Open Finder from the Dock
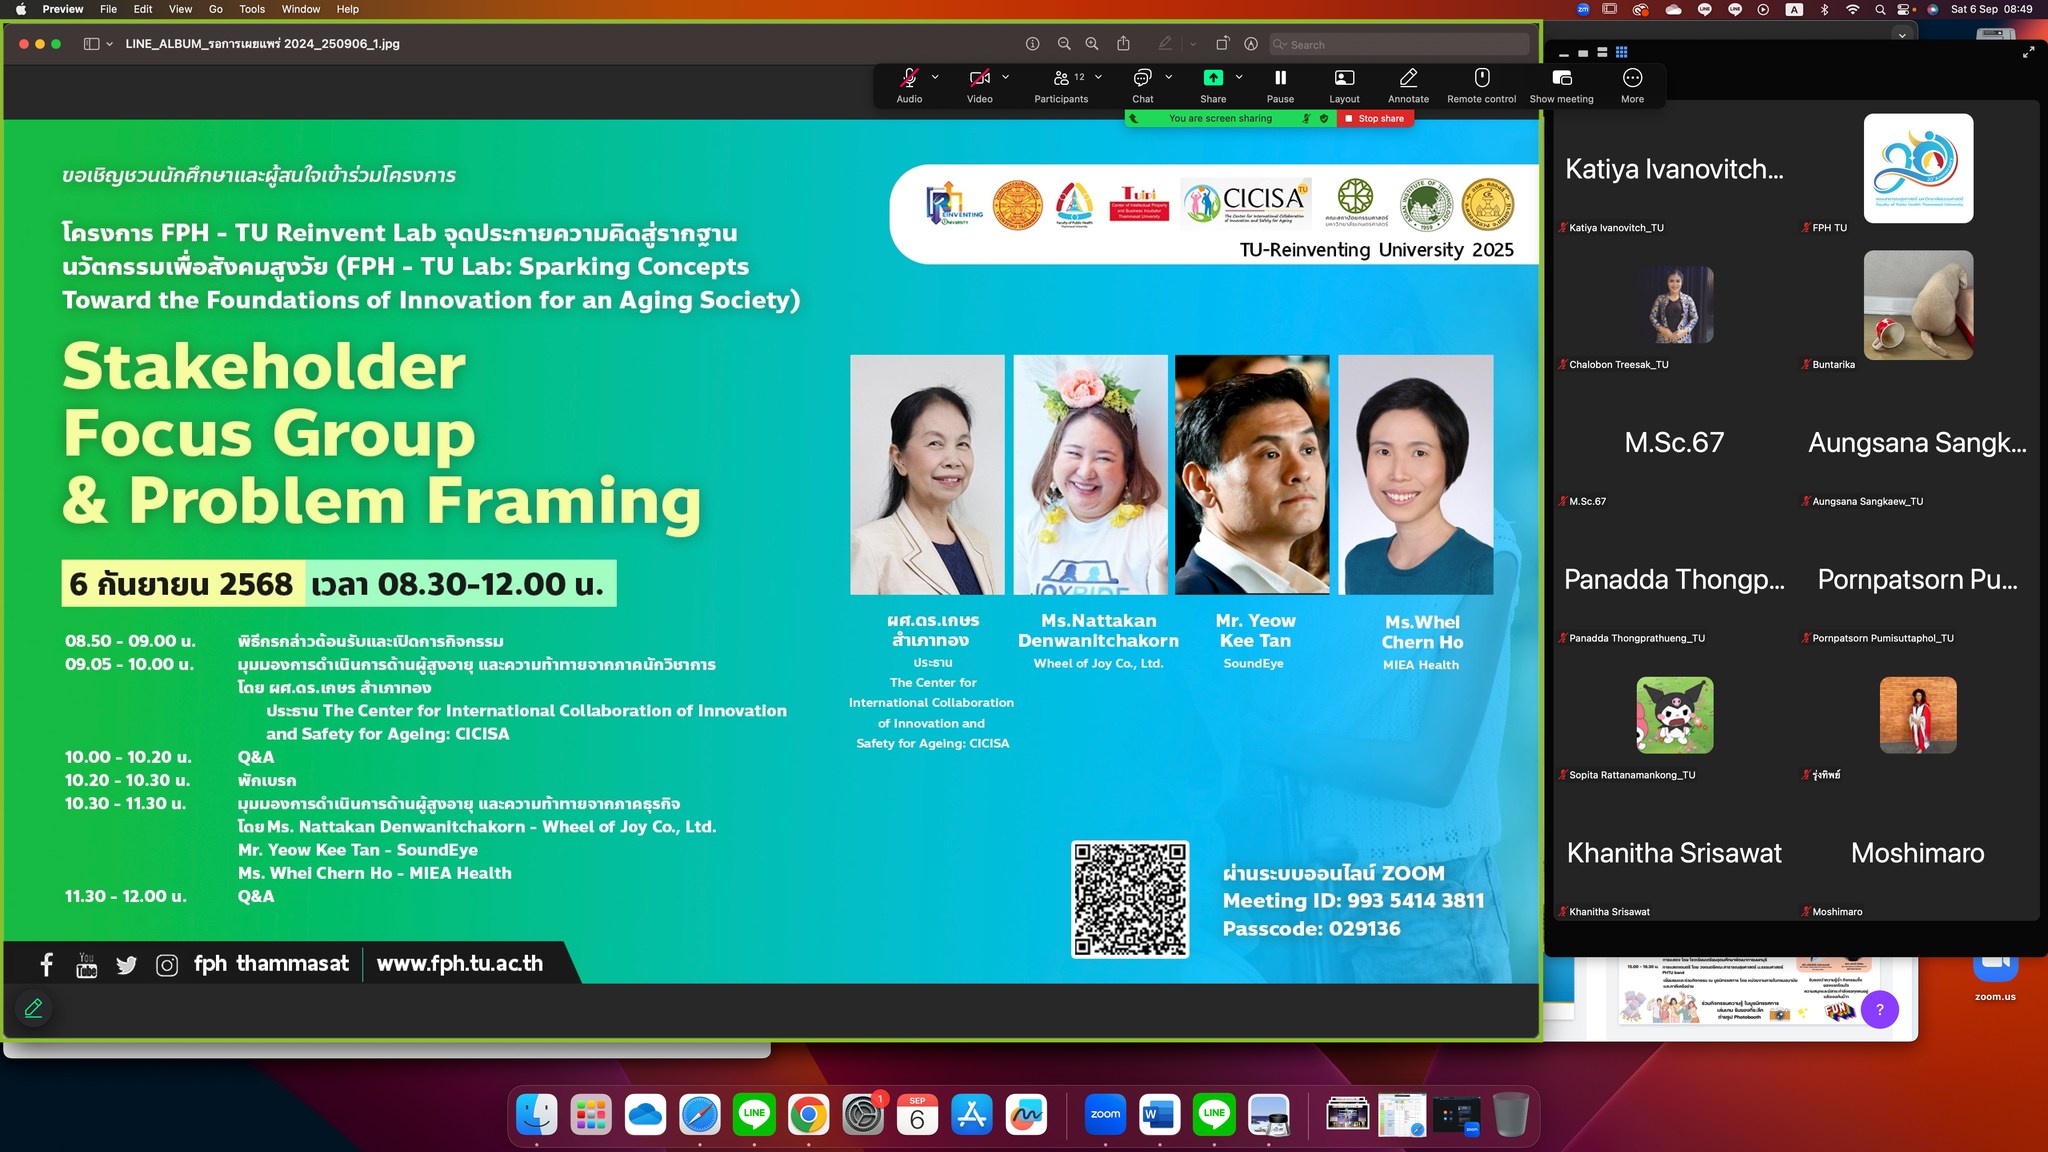2048x1152 pixels. tap(537, 1114)
